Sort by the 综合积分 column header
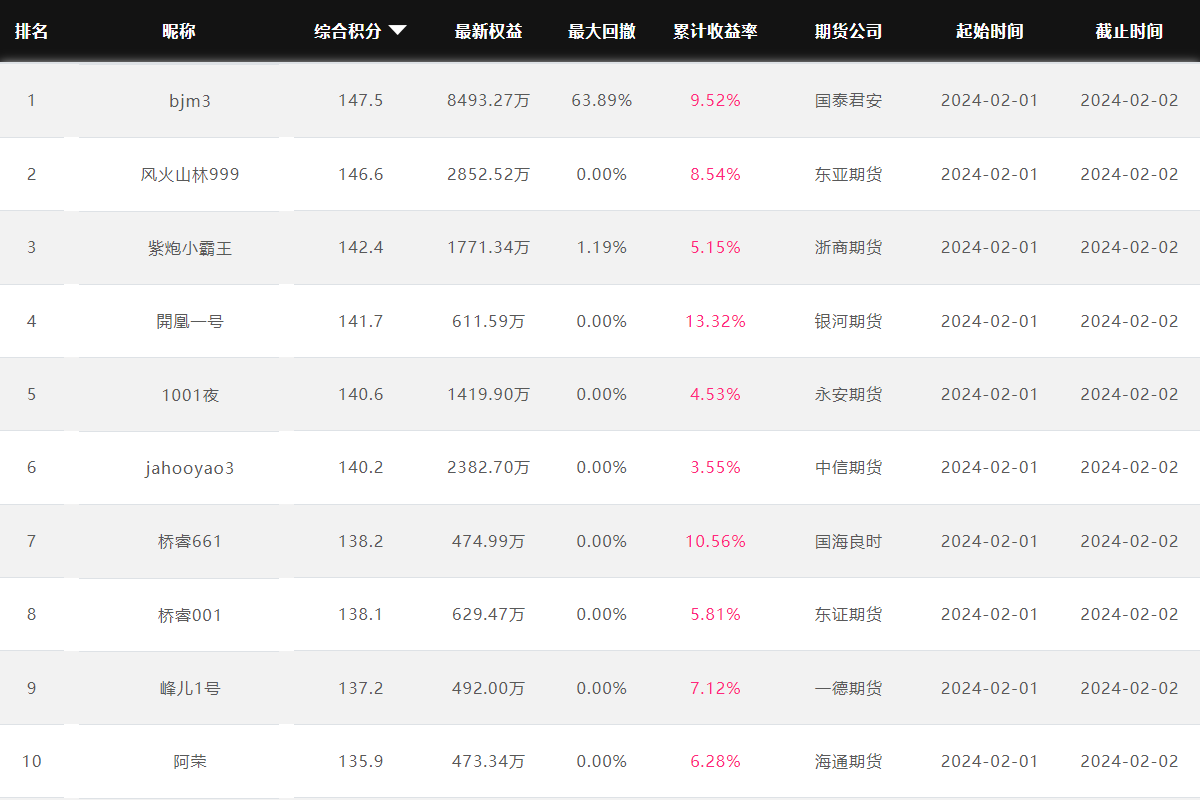Viewport: 1200px width, 800px height. pos(347,31)
